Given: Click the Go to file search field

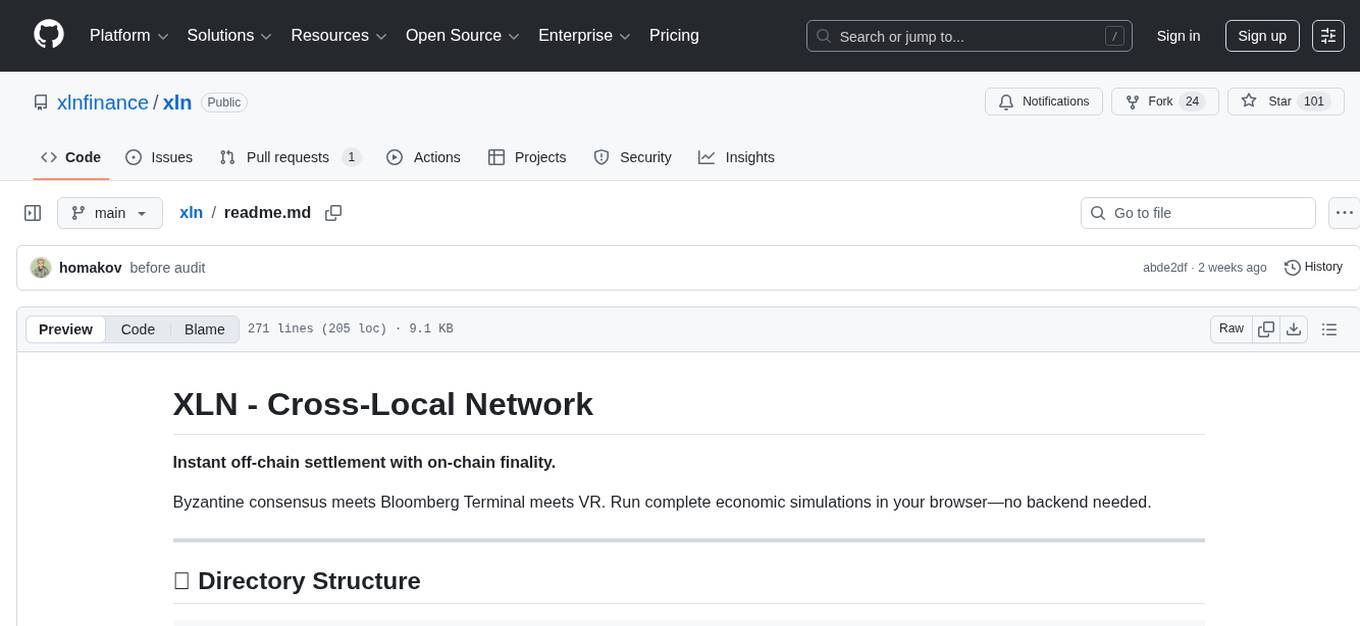Looking at the screenshot, I should (x=1197, y=212).
